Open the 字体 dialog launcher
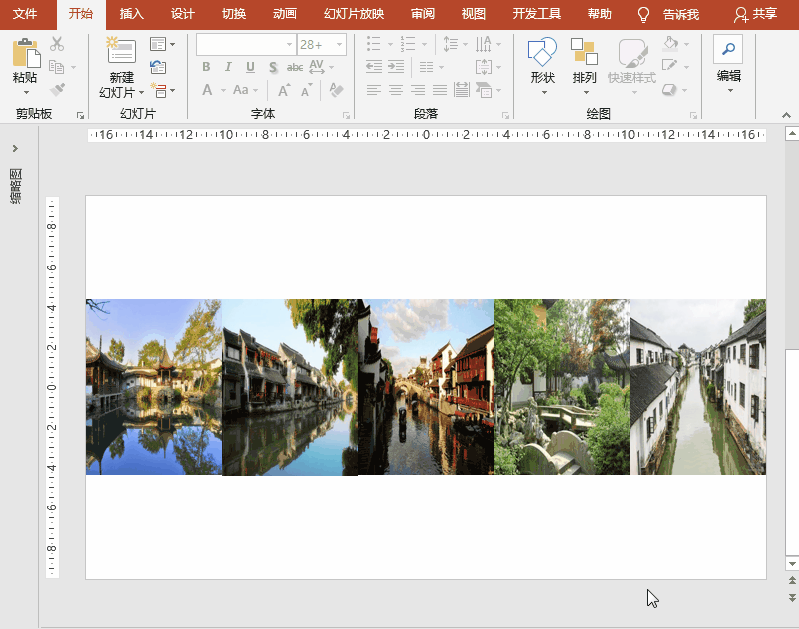 [347, 116]
